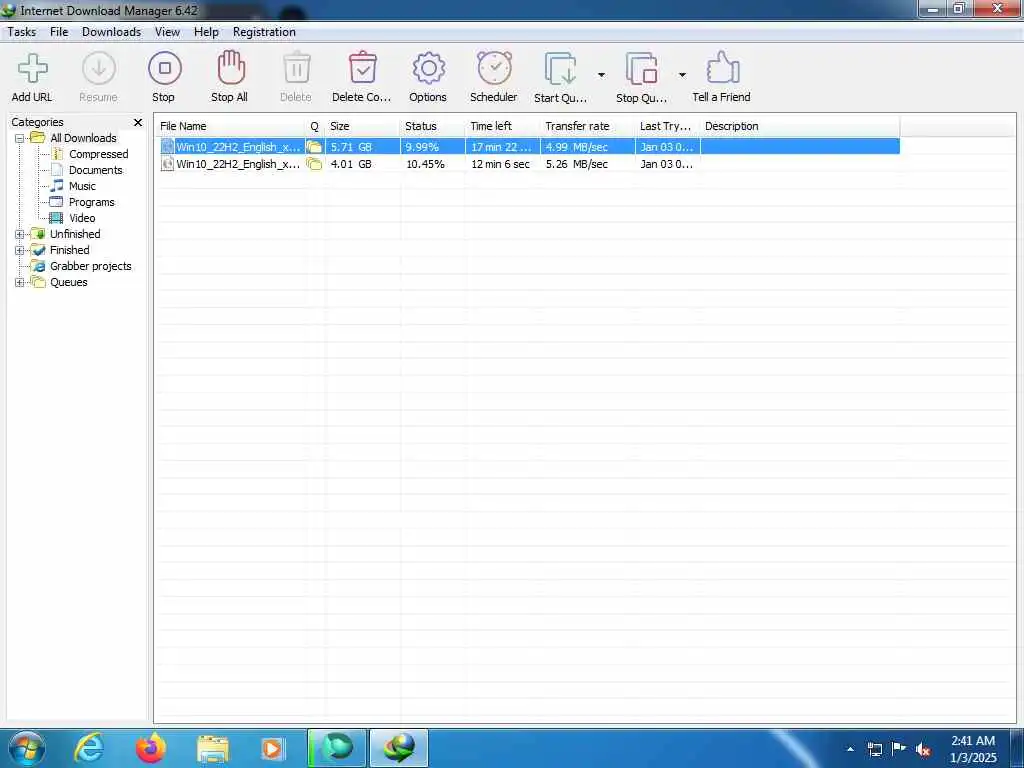Open the media player taskbar icon
The width and height of the screenshot is (1024, 768).
point(273,749)
